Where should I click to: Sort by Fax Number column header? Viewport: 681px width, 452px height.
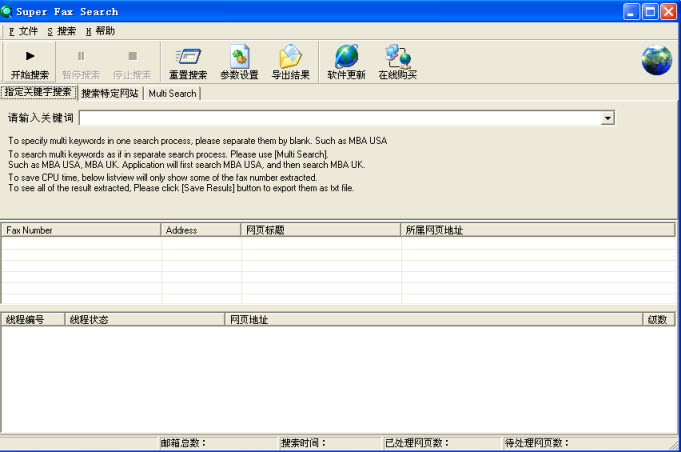[80, 230]
